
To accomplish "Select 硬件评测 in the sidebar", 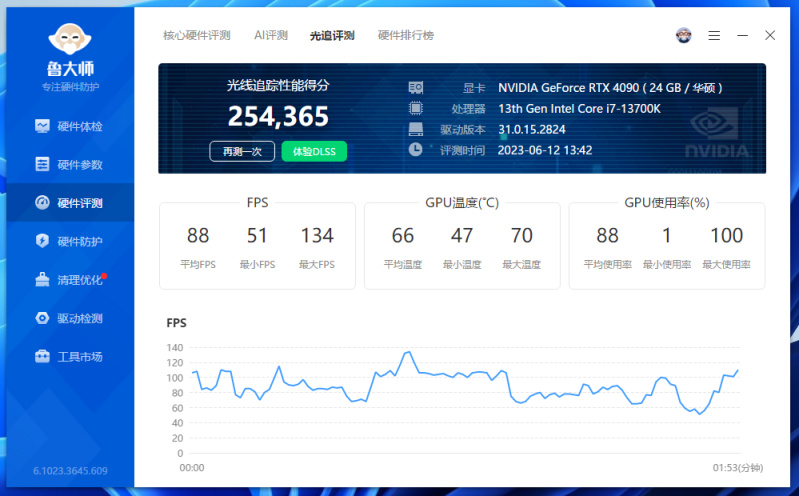I will (70, 202).
